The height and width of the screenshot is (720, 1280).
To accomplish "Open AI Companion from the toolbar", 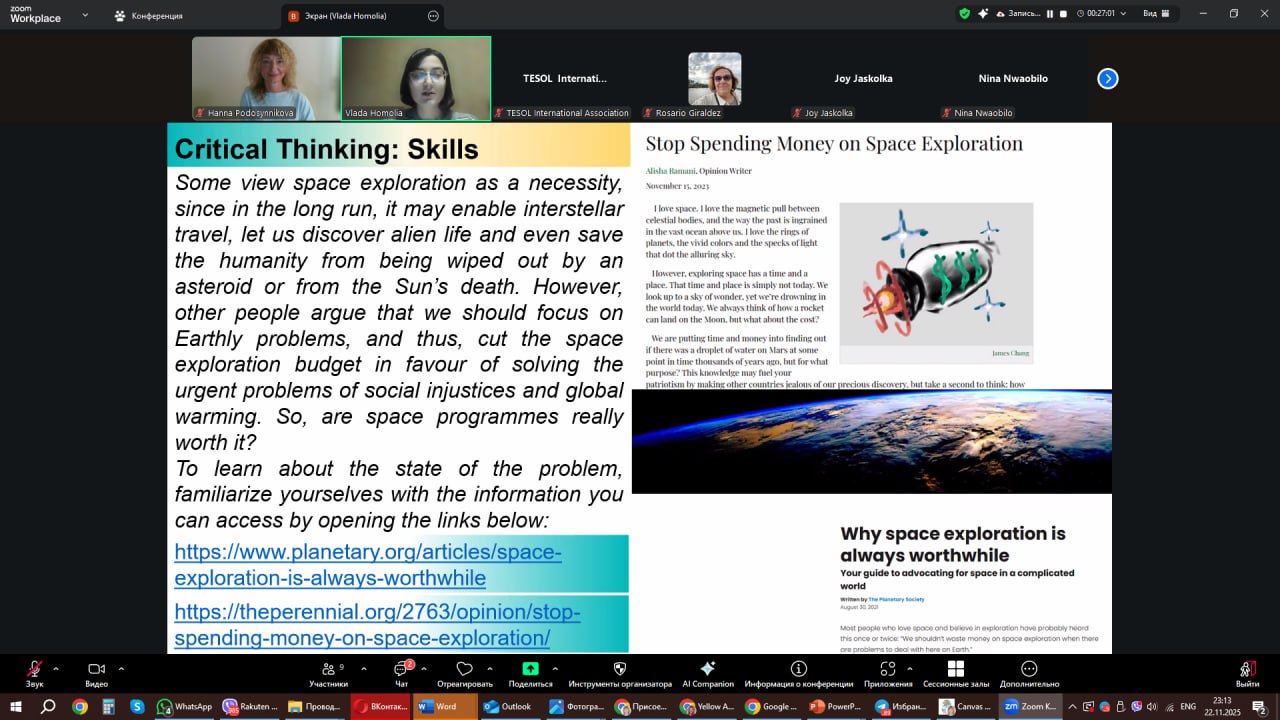I will pos(707,669).
